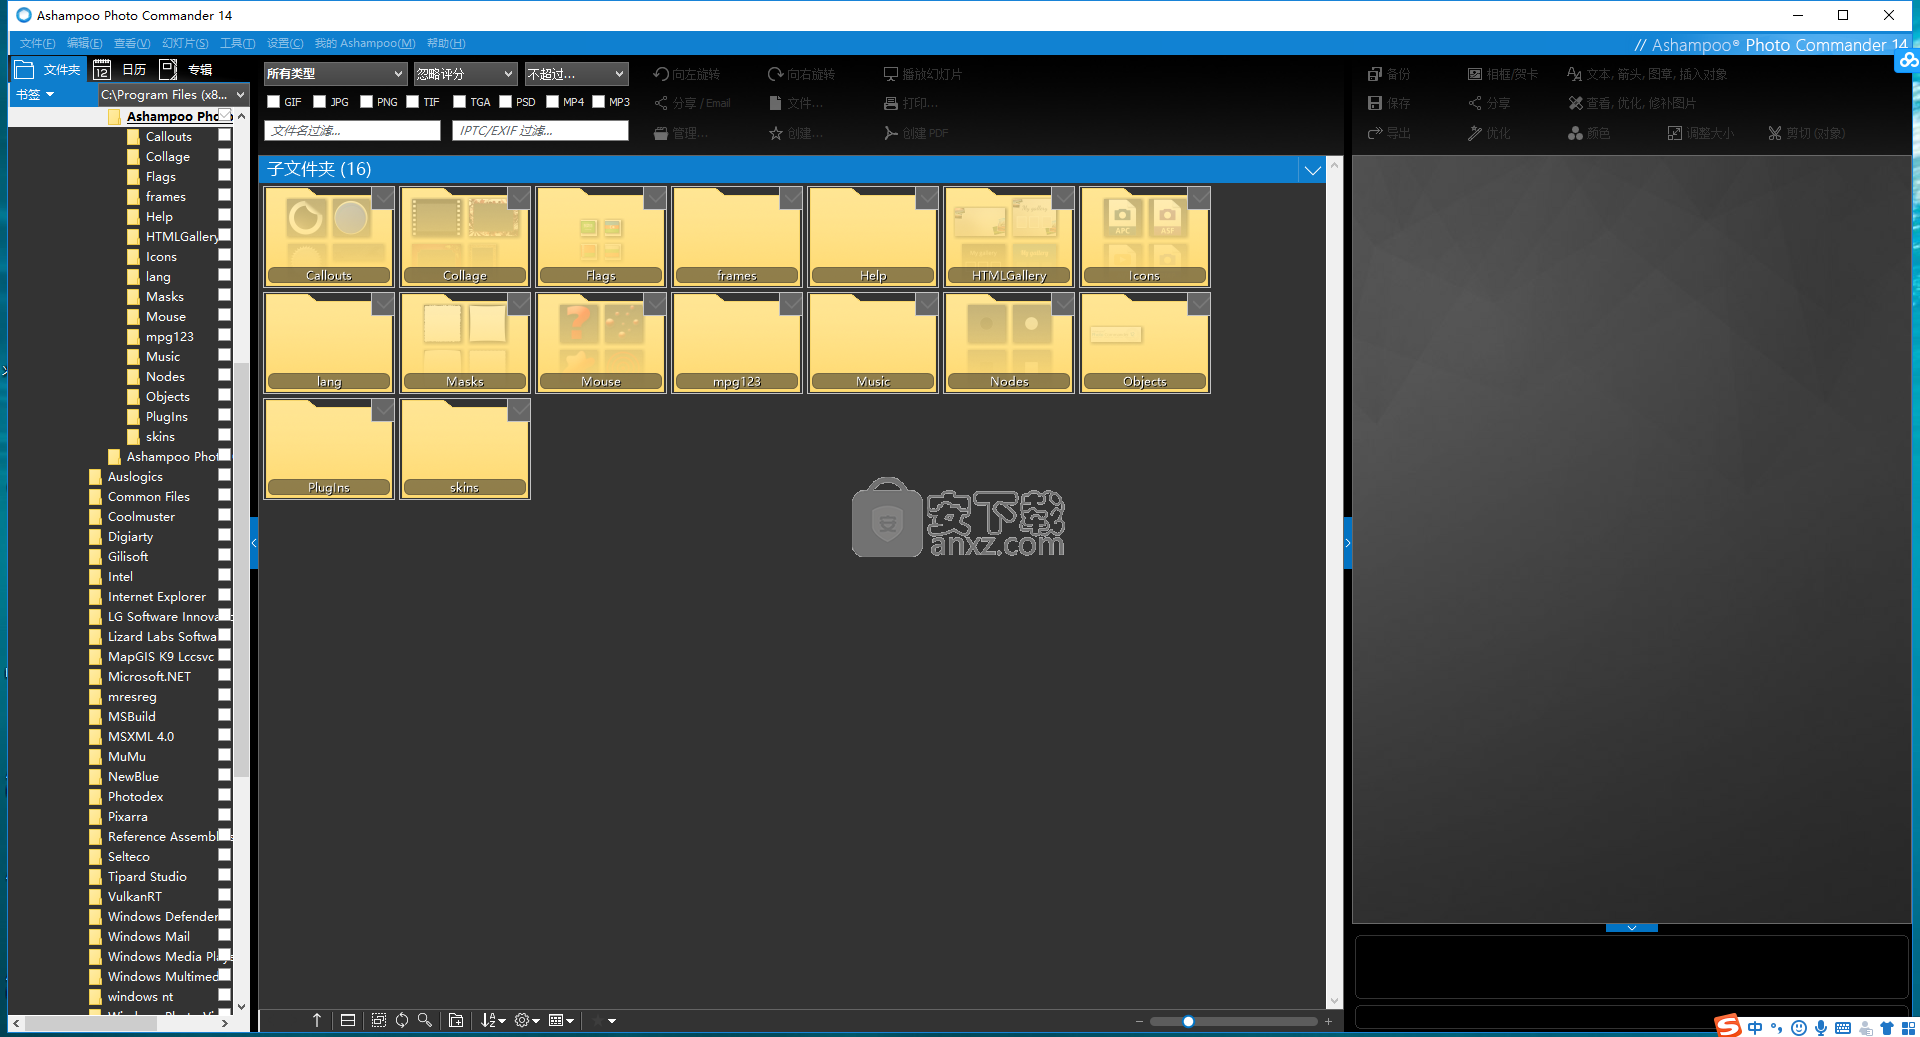The width and height of the screenshot is (1920, 1037).
Task: Switch to the 专辑 album tab
Action: pyautogui.click(x=188, y=69)
